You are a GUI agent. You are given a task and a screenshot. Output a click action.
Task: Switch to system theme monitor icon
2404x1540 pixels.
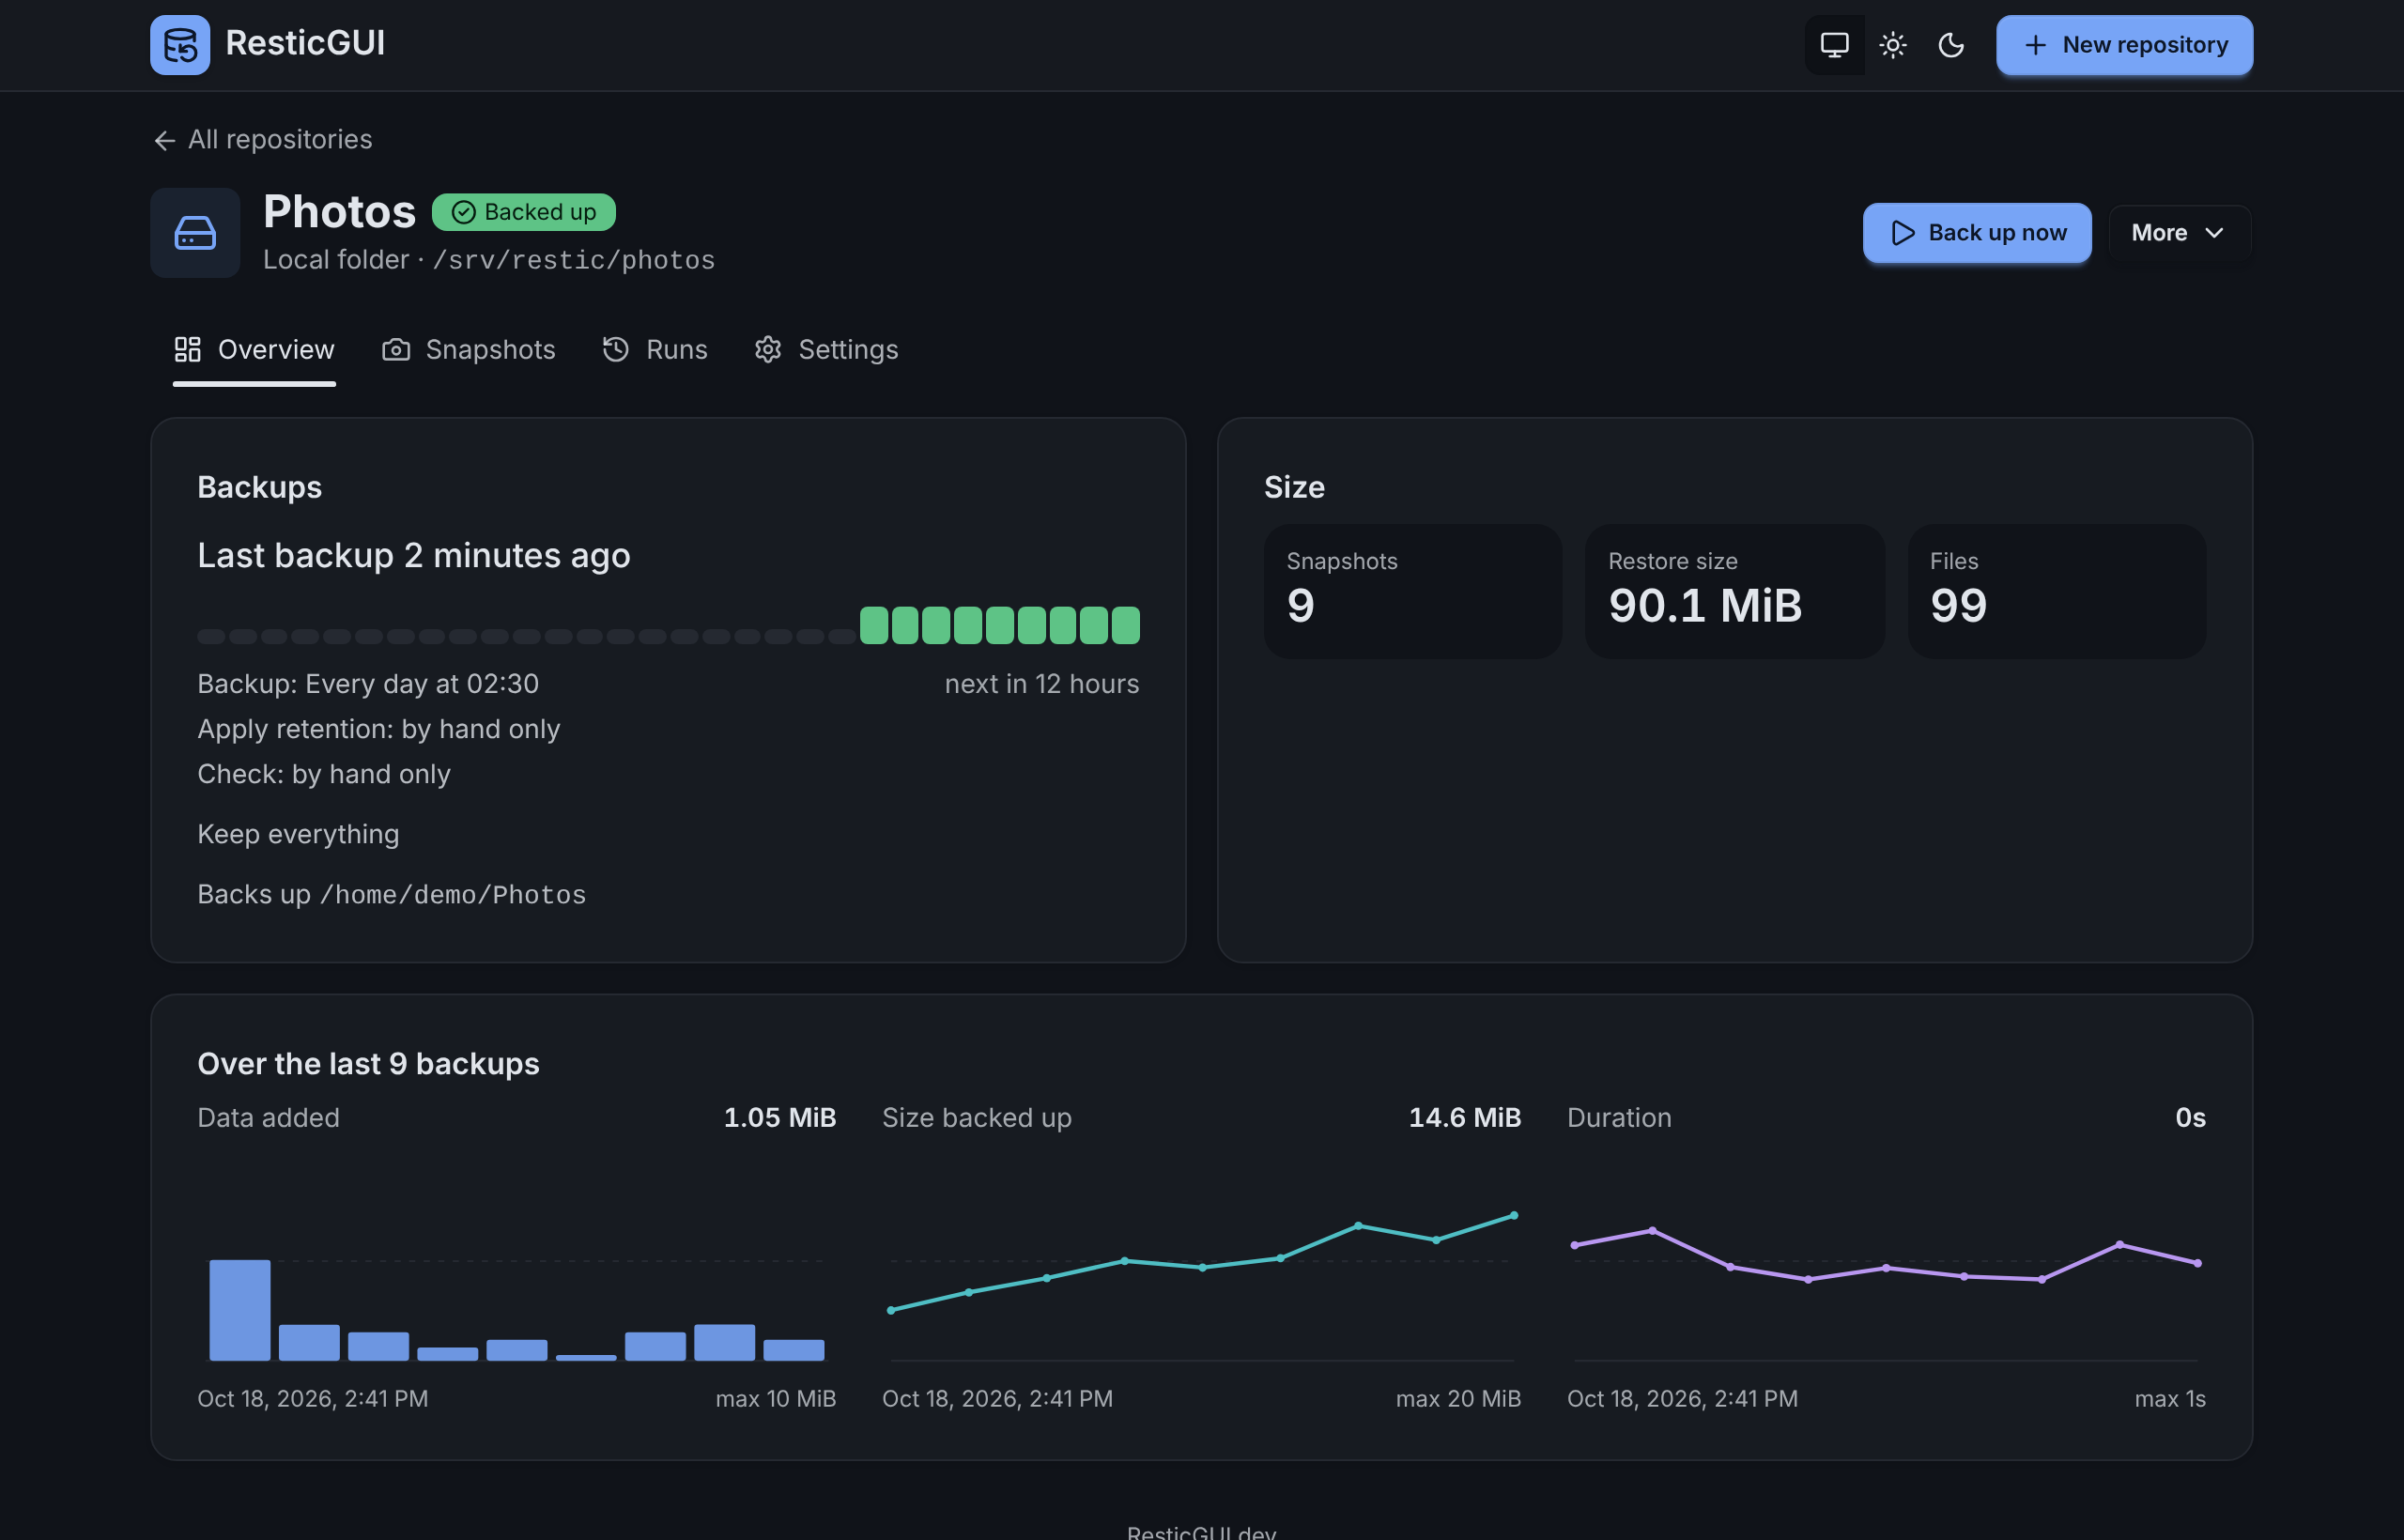click(1834, 45)
